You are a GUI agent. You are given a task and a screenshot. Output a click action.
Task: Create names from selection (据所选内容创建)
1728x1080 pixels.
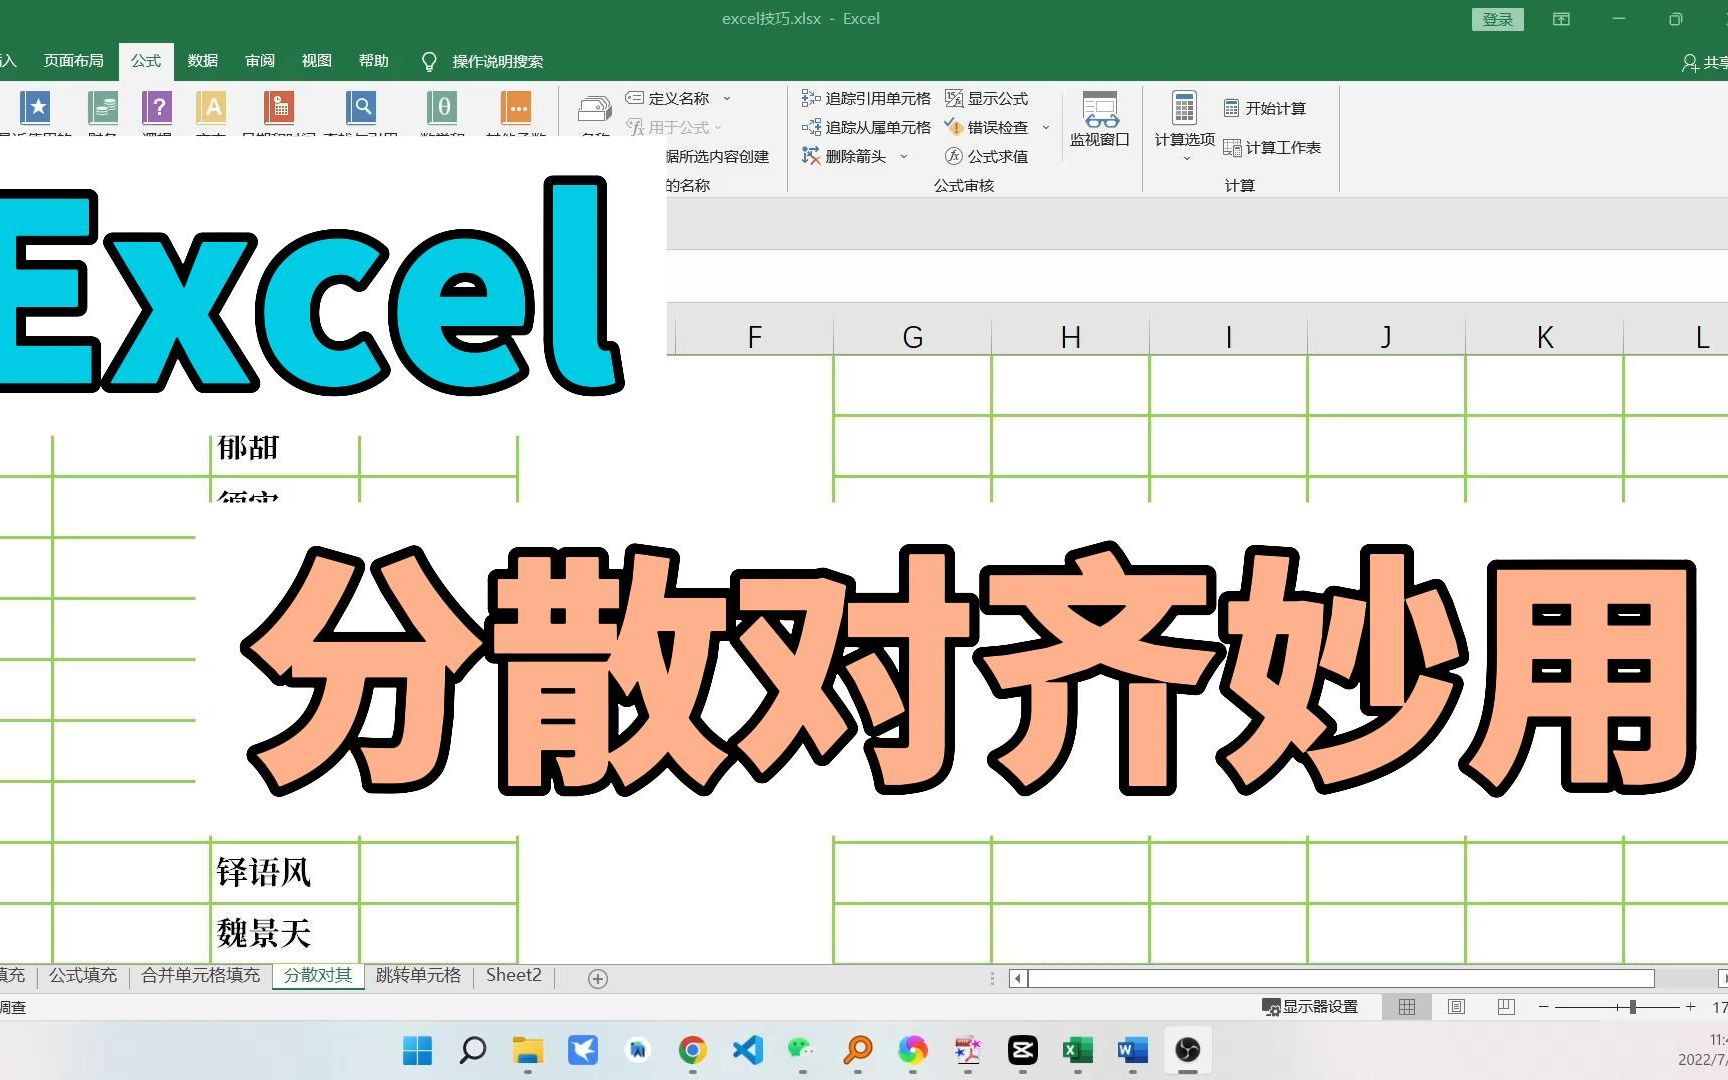[x=718, y=156]
